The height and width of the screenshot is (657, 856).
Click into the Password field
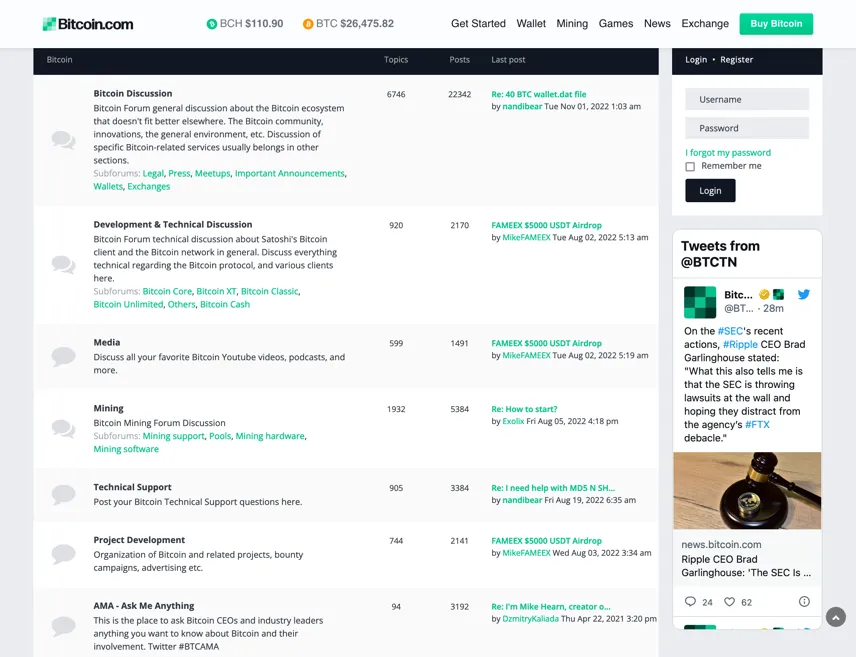tap(747, 128)
